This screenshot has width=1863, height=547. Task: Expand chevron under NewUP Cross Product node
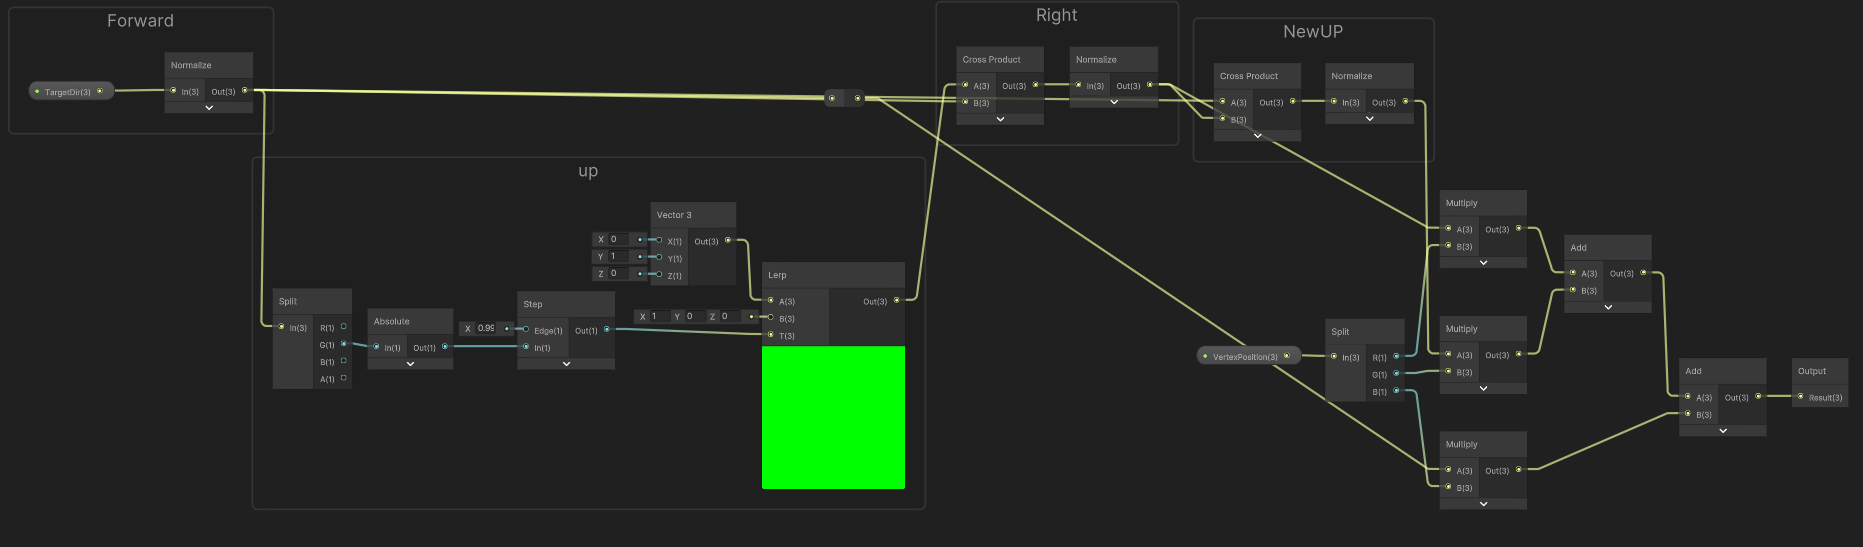point(1257,136)
